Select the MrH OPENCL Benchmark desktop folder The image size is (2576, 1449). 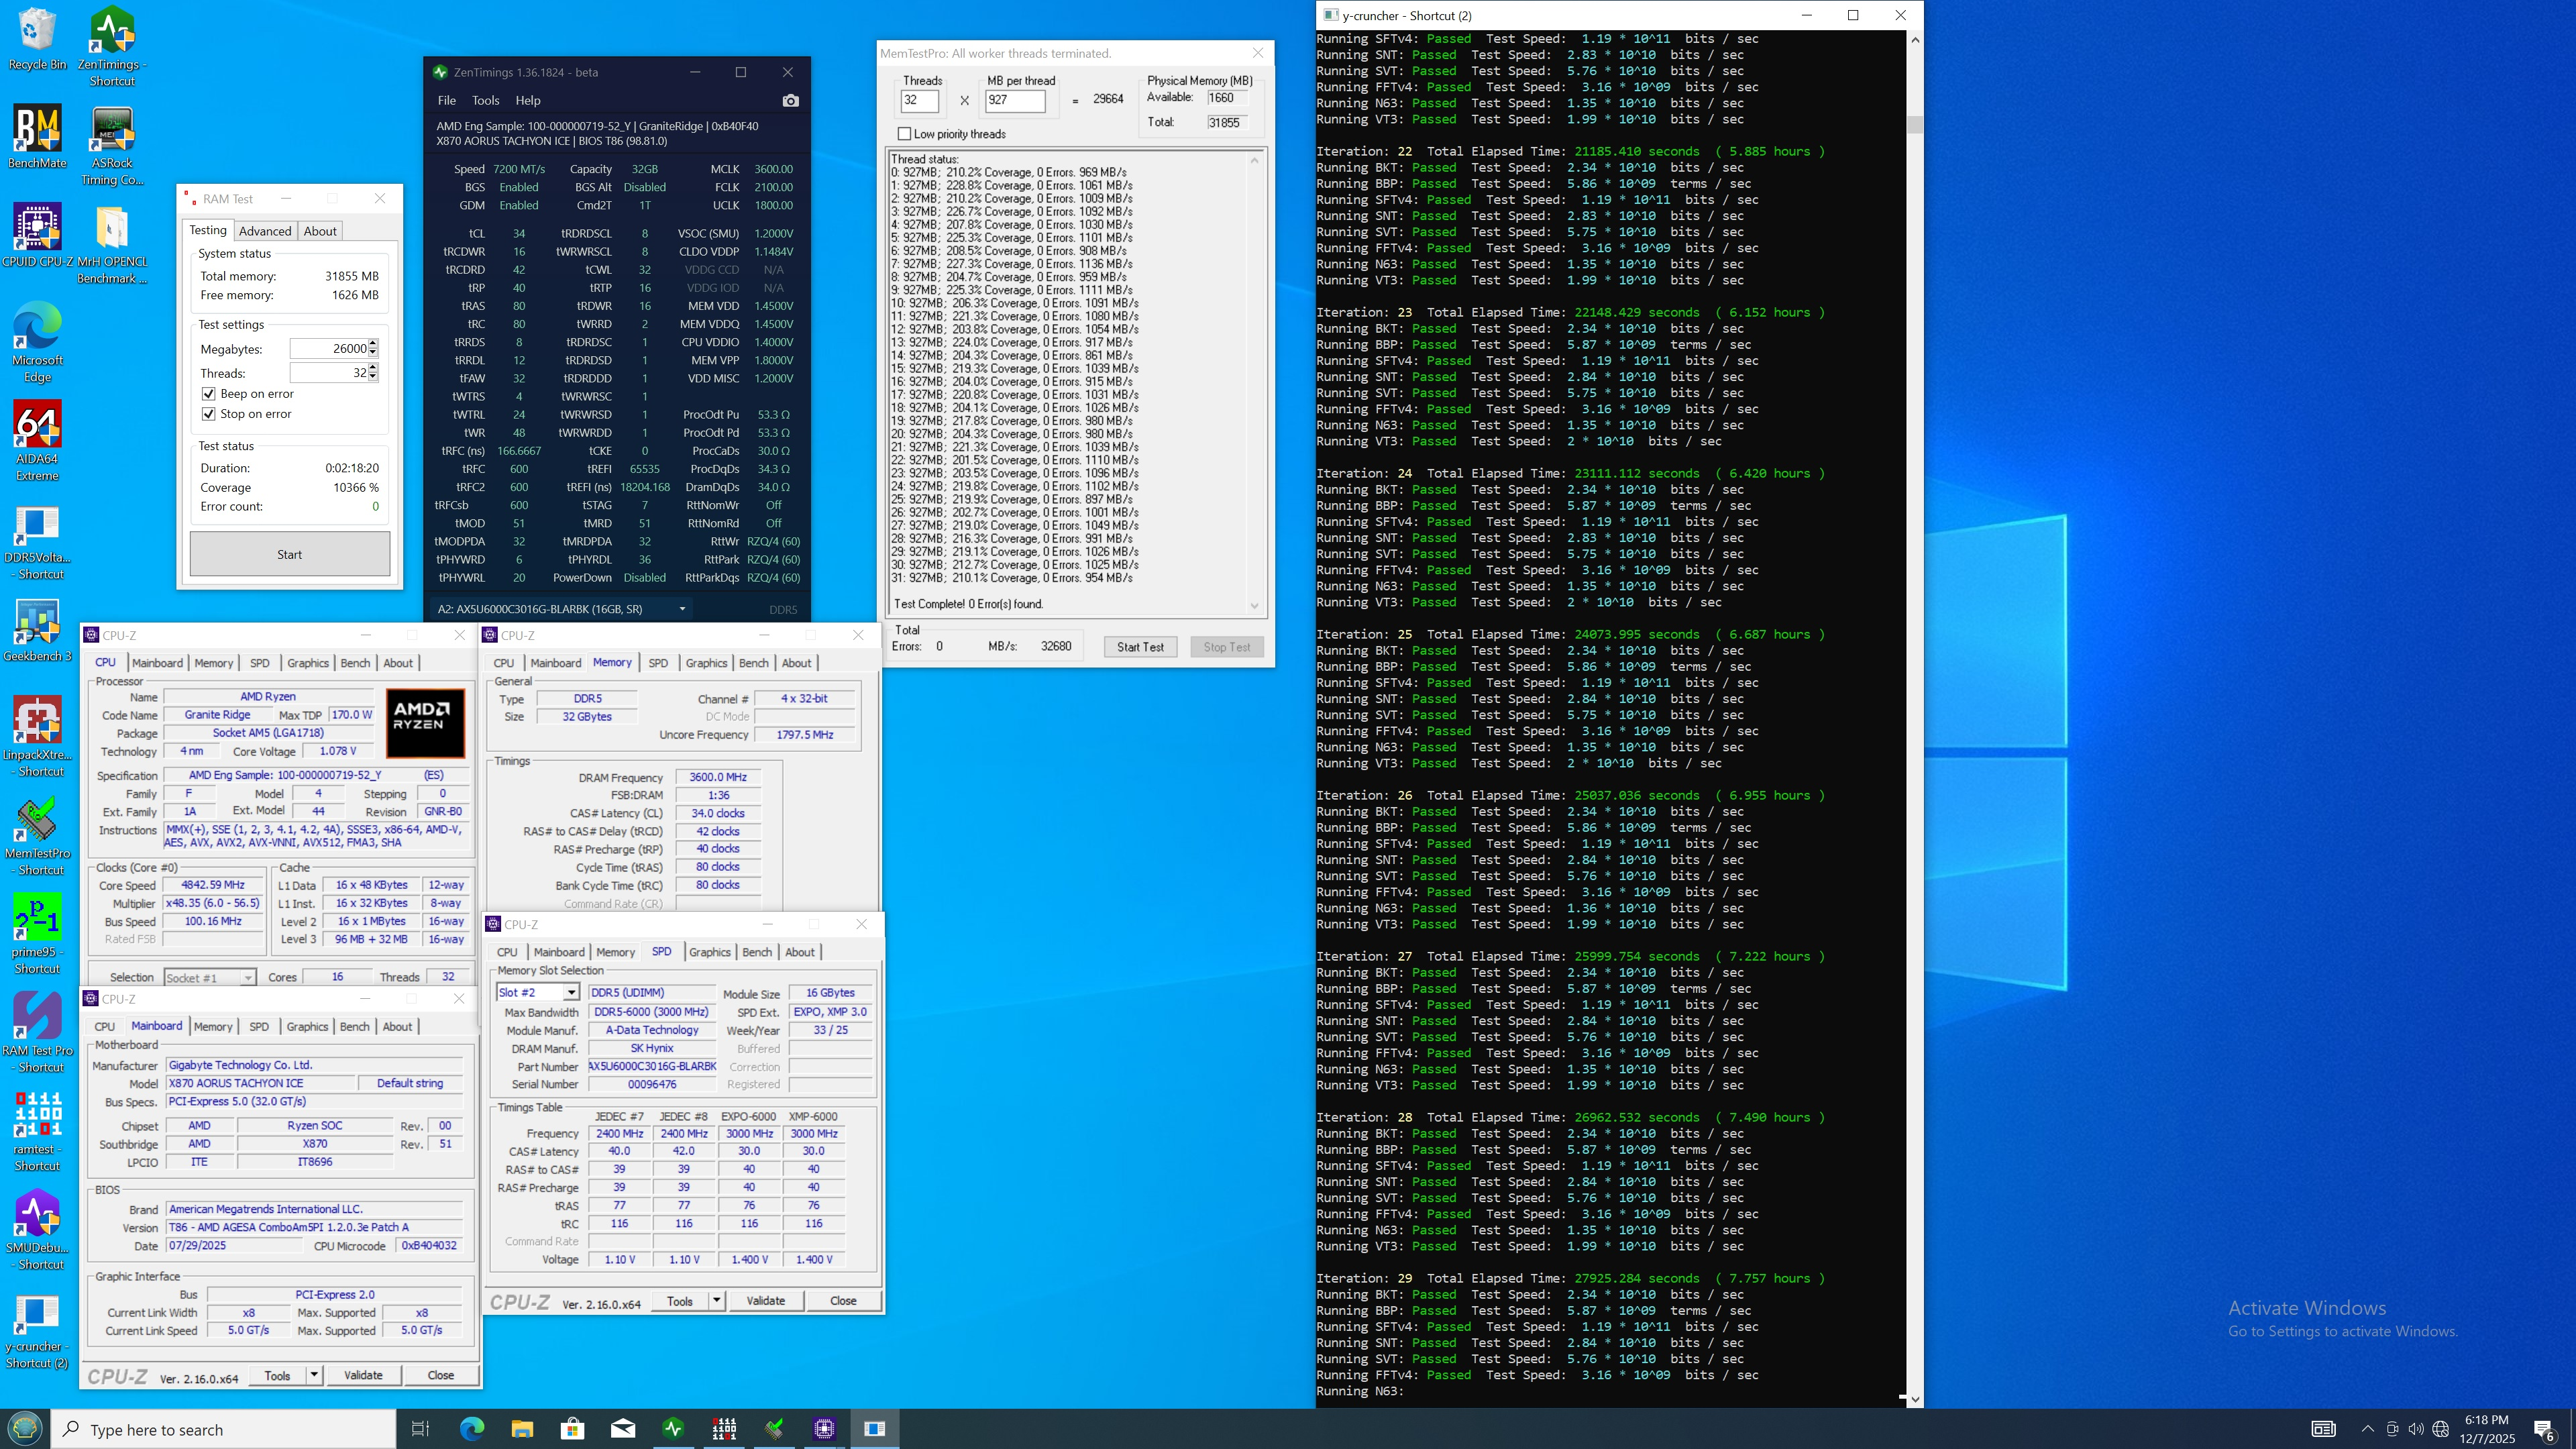[112, 244]
